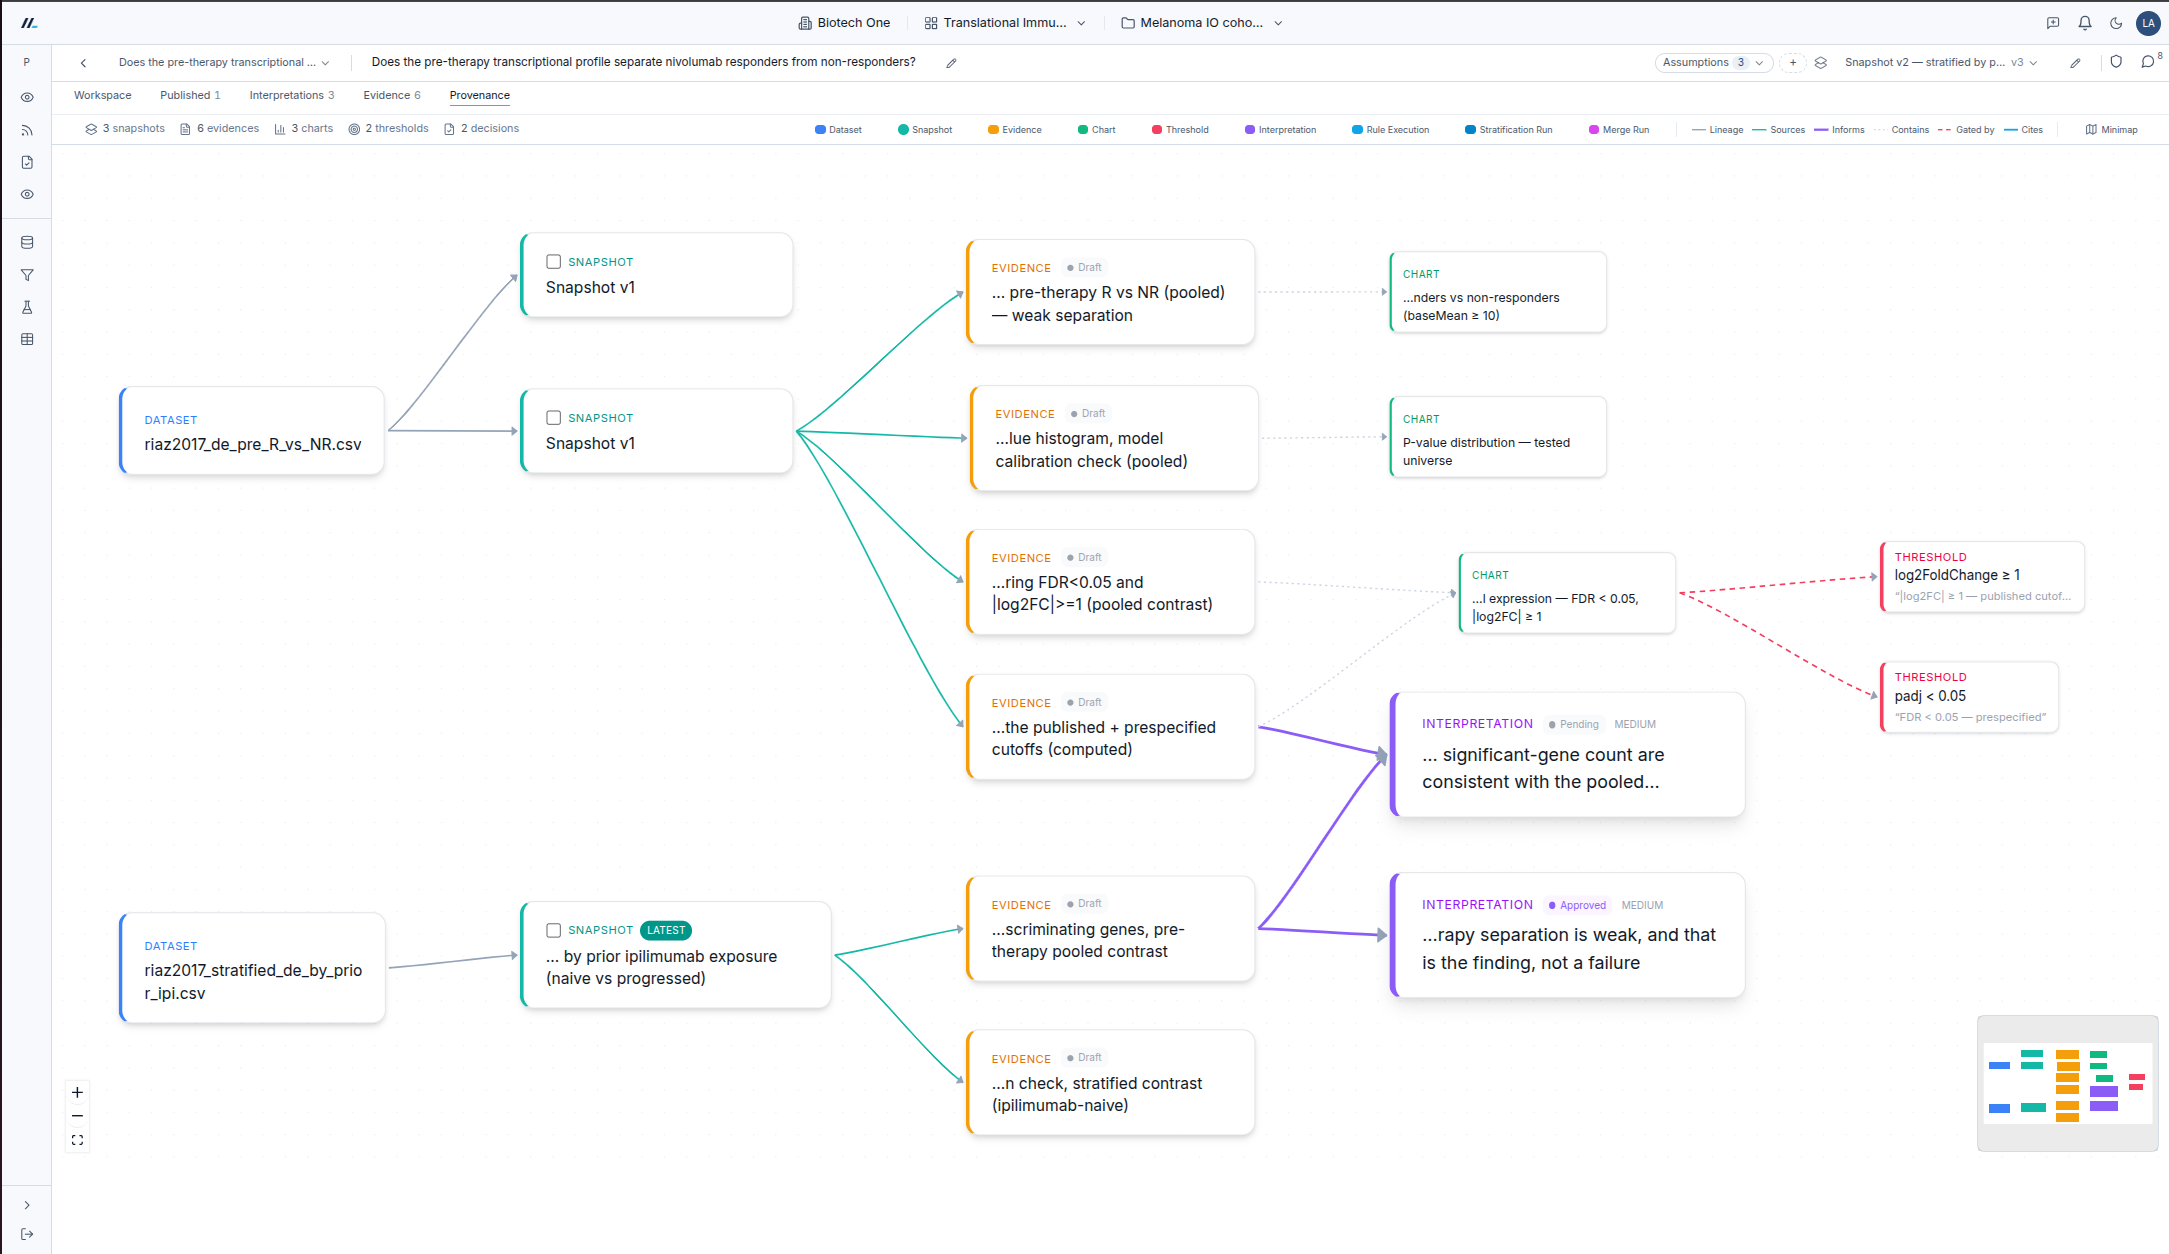Expand the sidebar with the chevron

click(x=27, y=1205)
